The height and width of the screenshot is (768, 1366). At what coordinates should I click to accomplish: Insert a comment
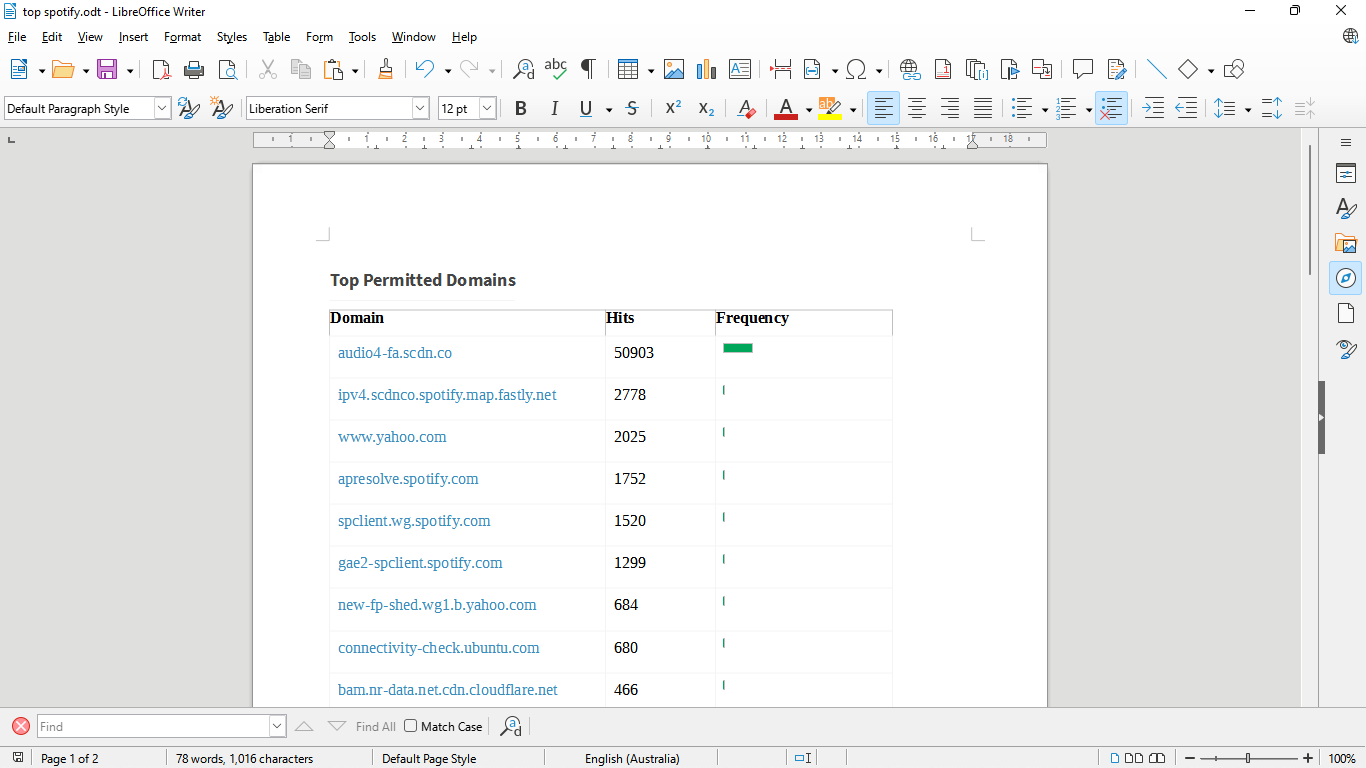tap(1082, 69)
